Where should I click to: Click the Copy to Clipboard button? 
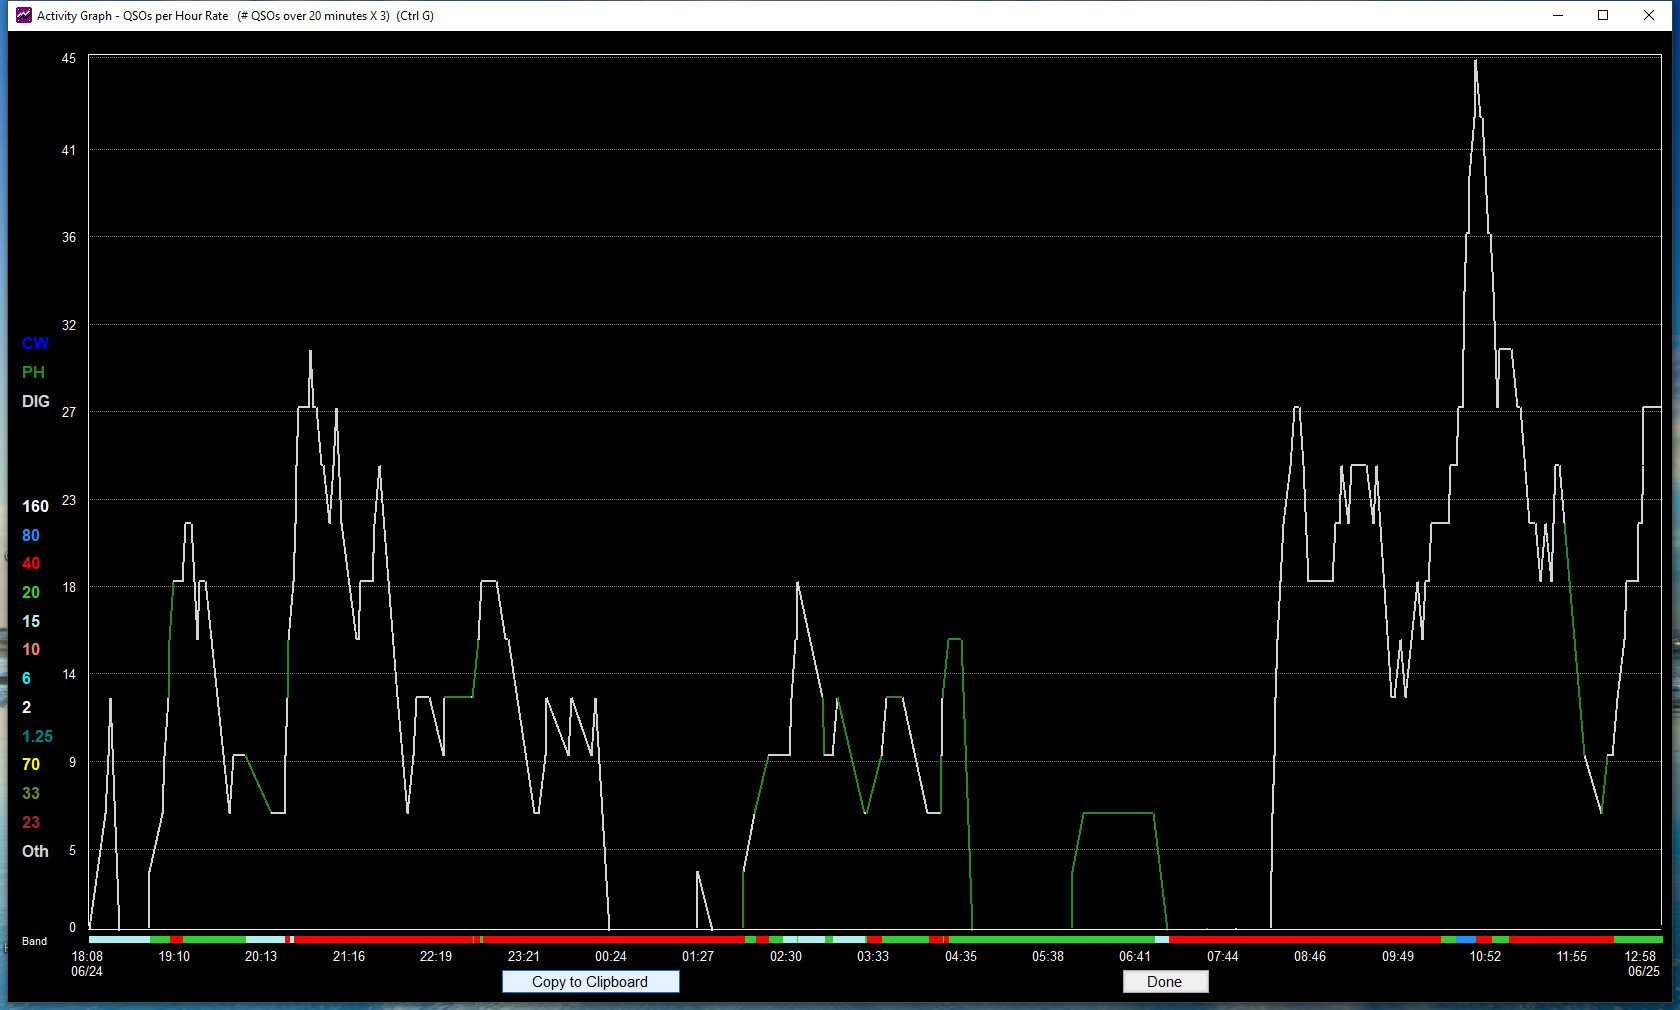(590, 982)
